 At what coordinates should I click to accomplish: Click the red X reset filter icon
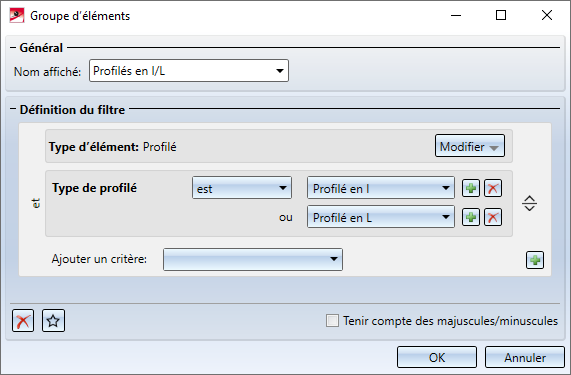pyautogui.click(x=23, y=321)
